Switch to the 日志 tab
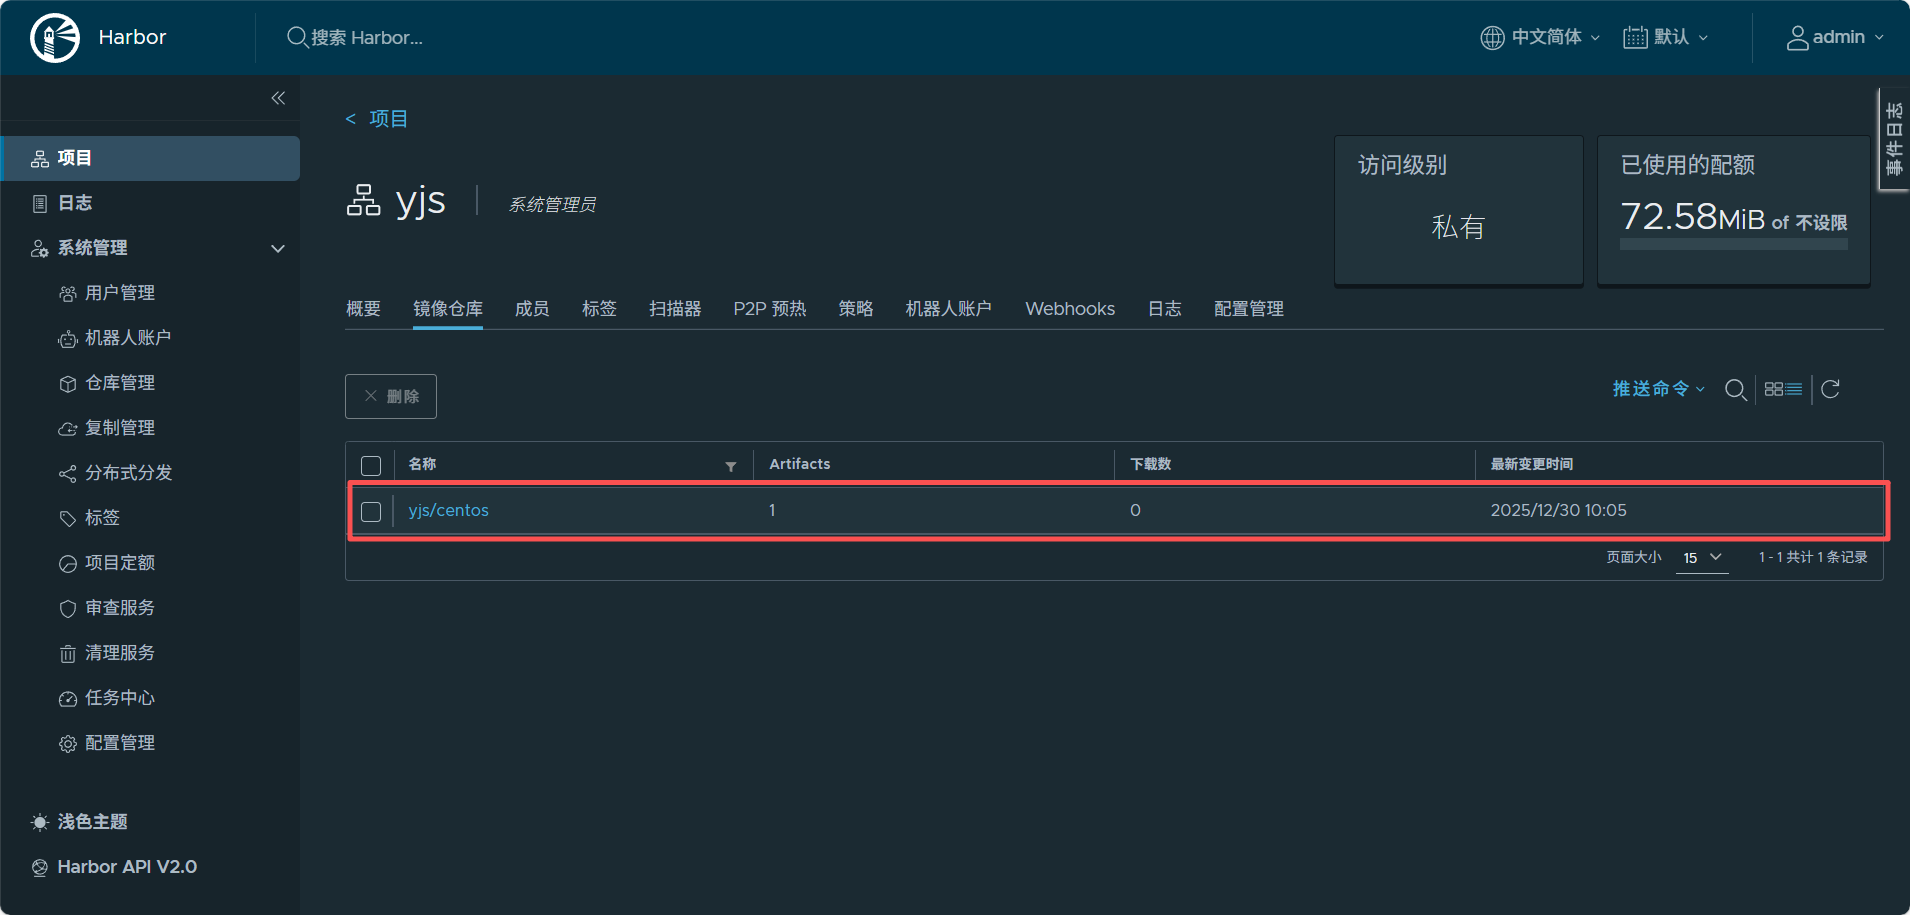This screenshot has height=915, width=1910. tap(1165, 309)
